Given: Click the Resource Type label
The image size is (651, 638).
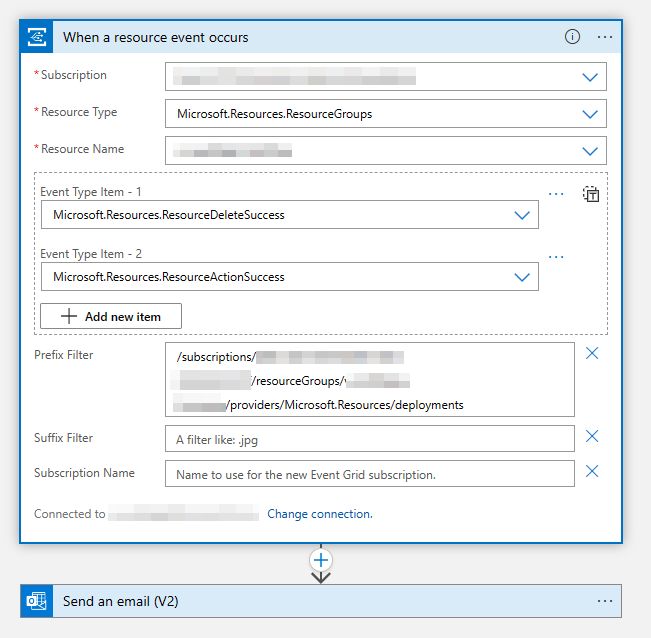Looking at the screenshot, I should [78, 112].
